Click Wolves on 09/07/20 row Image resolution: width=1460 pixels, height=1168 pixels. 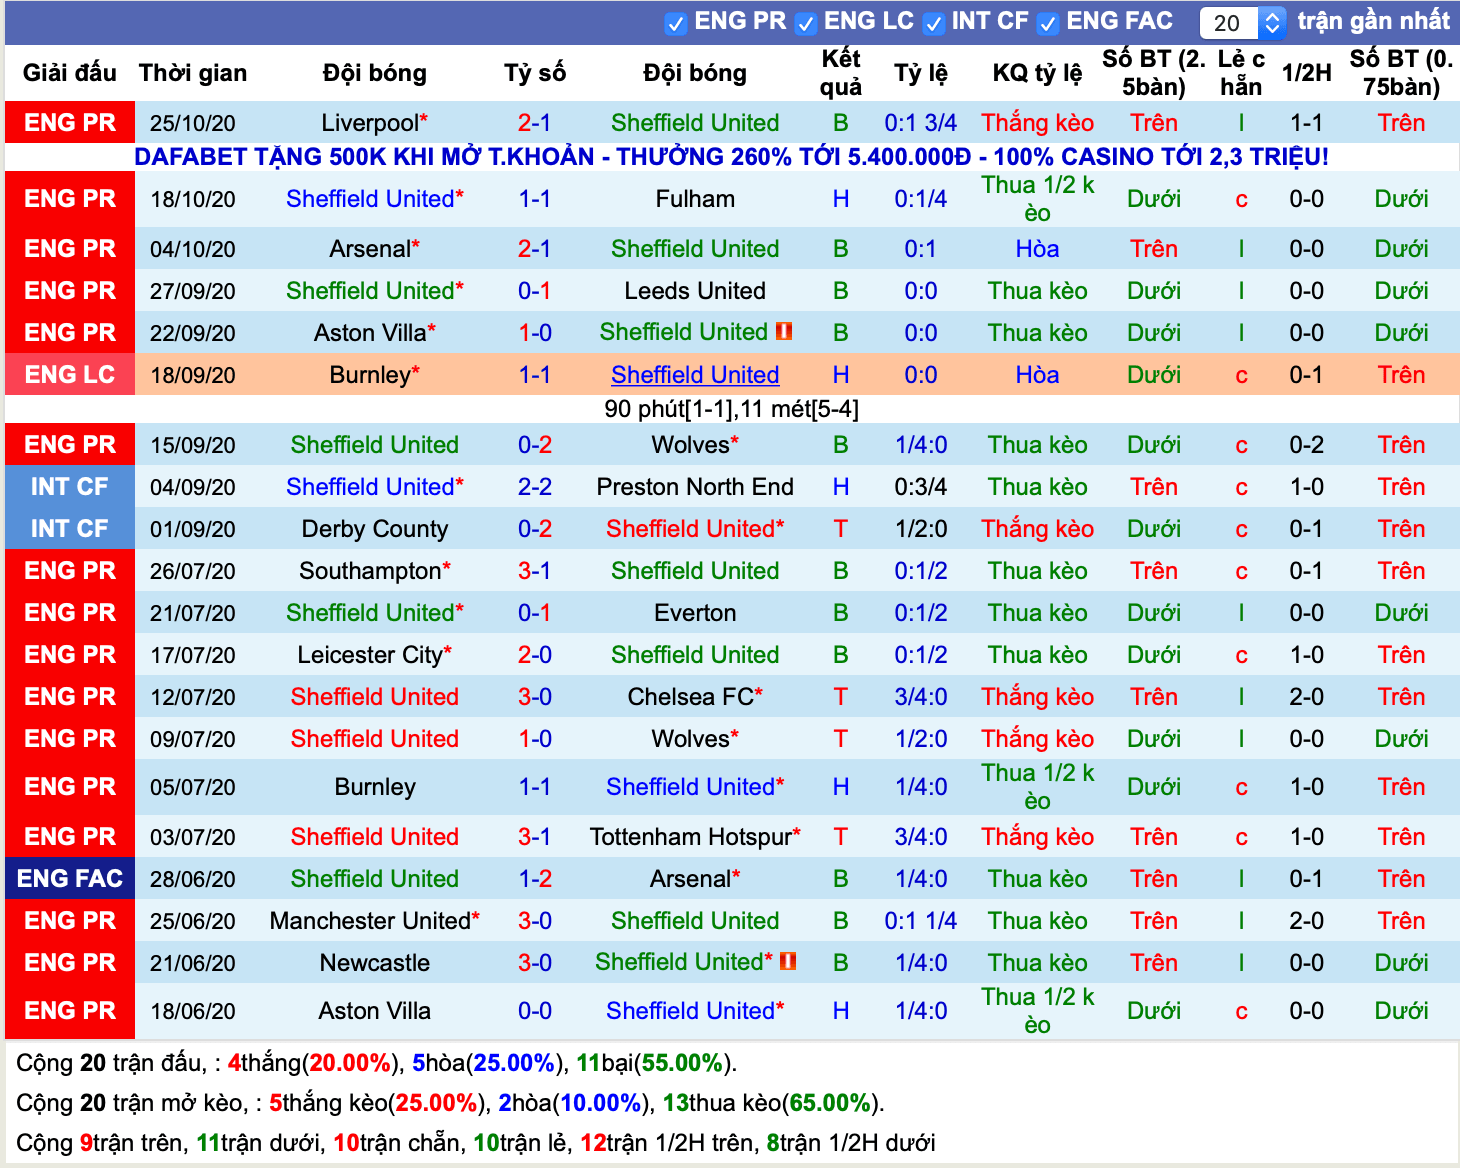(x=691, y=739)
